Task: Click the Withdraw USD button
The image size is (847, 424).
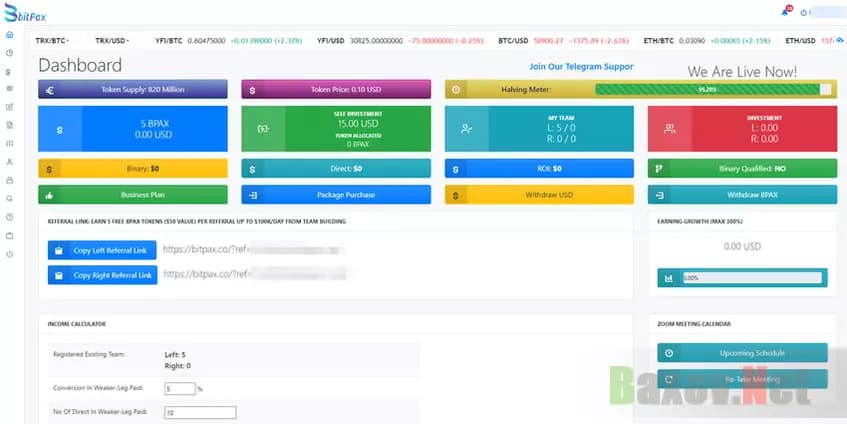Action: pos(539,195)
